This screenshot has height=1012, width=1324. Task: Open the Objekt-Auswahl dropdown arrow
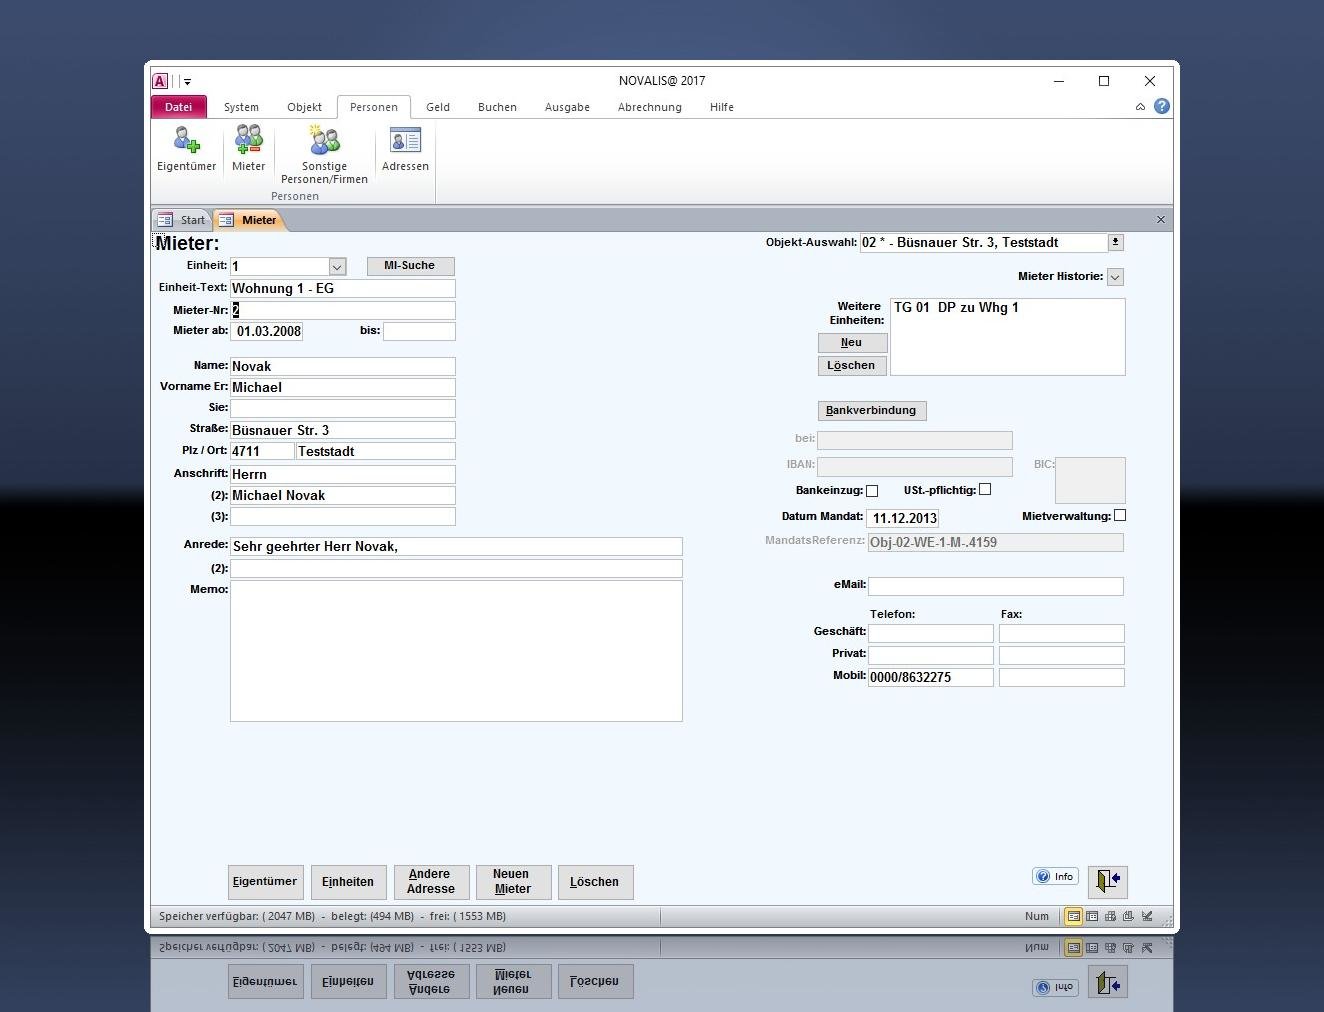pos(1116,243)
